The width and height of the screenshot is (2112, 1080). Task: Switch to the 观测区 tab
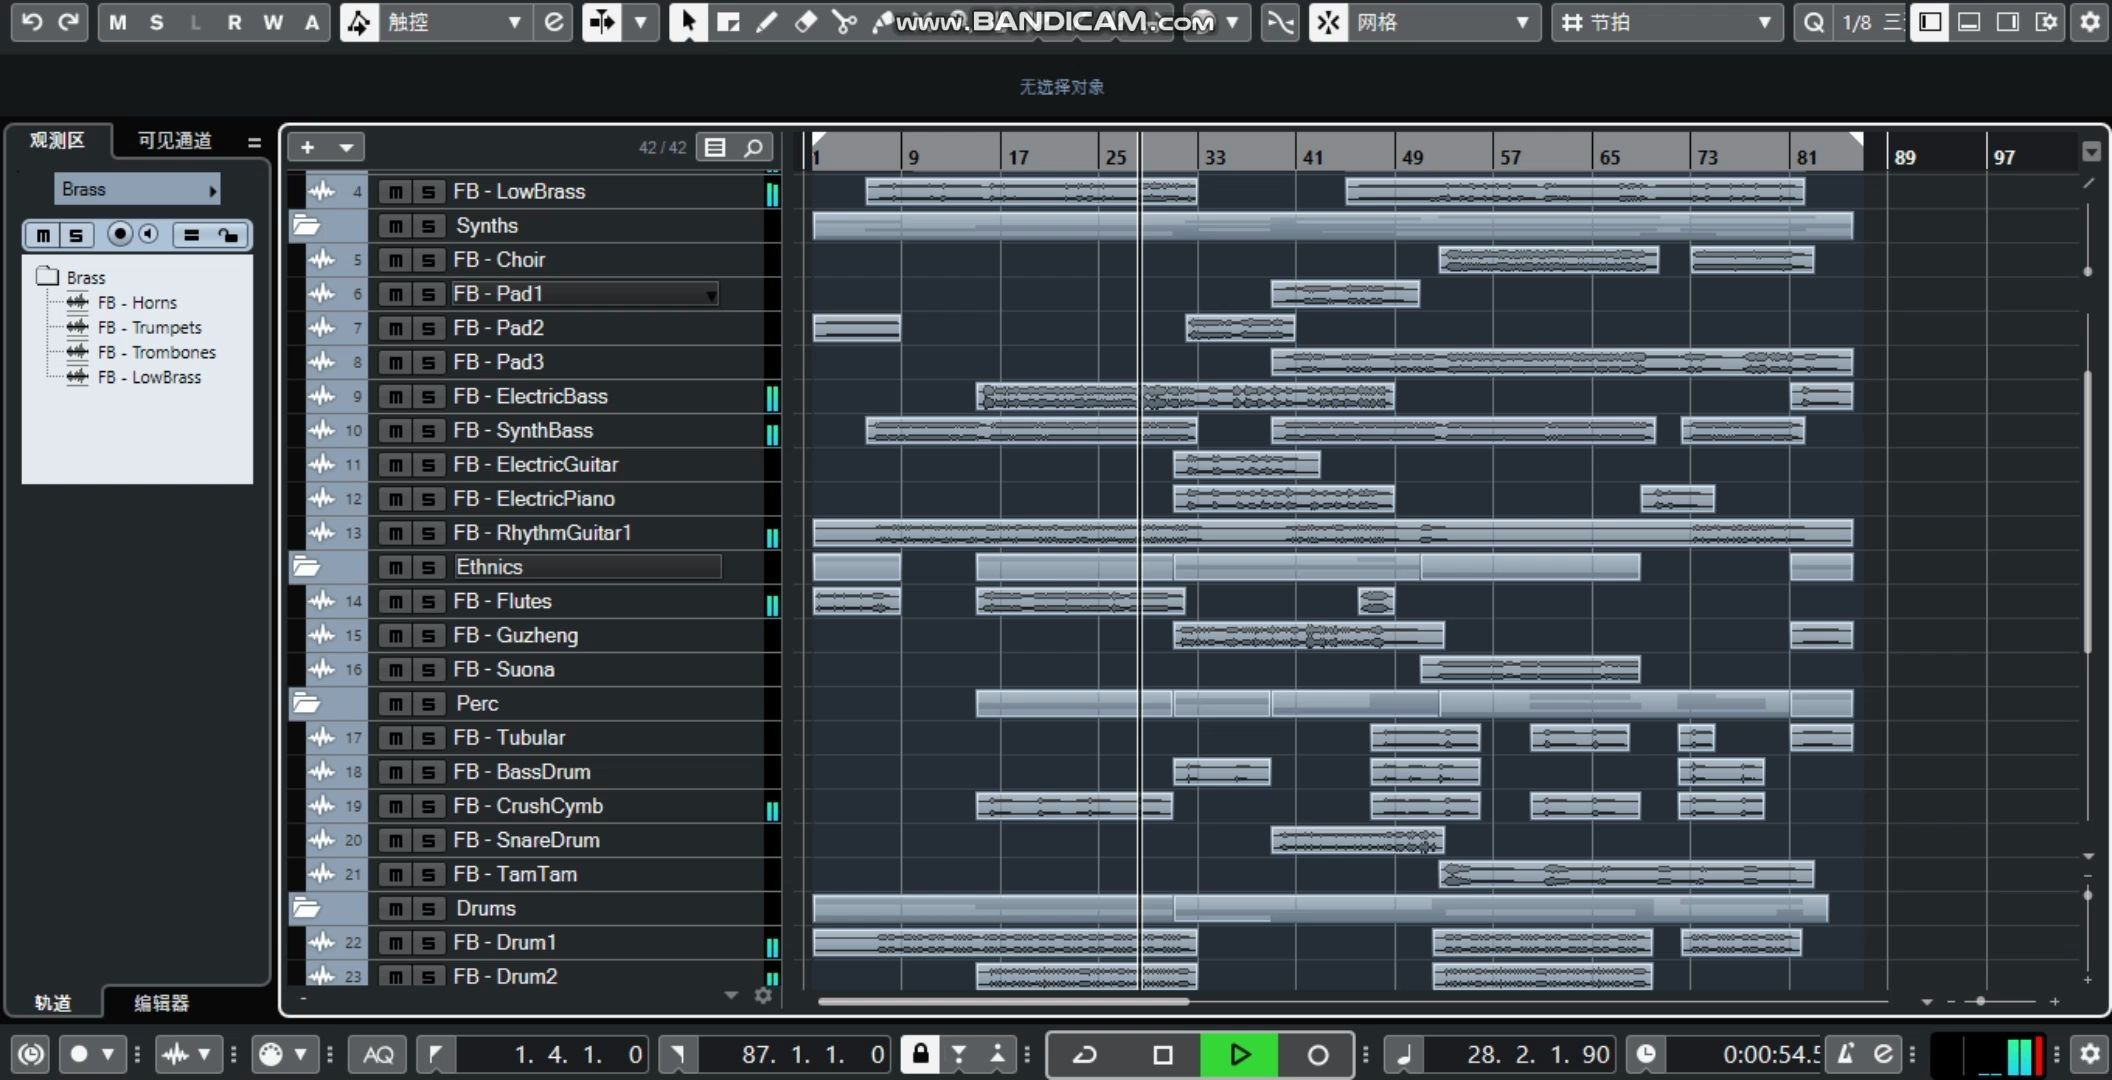click(x=57, y=140)
